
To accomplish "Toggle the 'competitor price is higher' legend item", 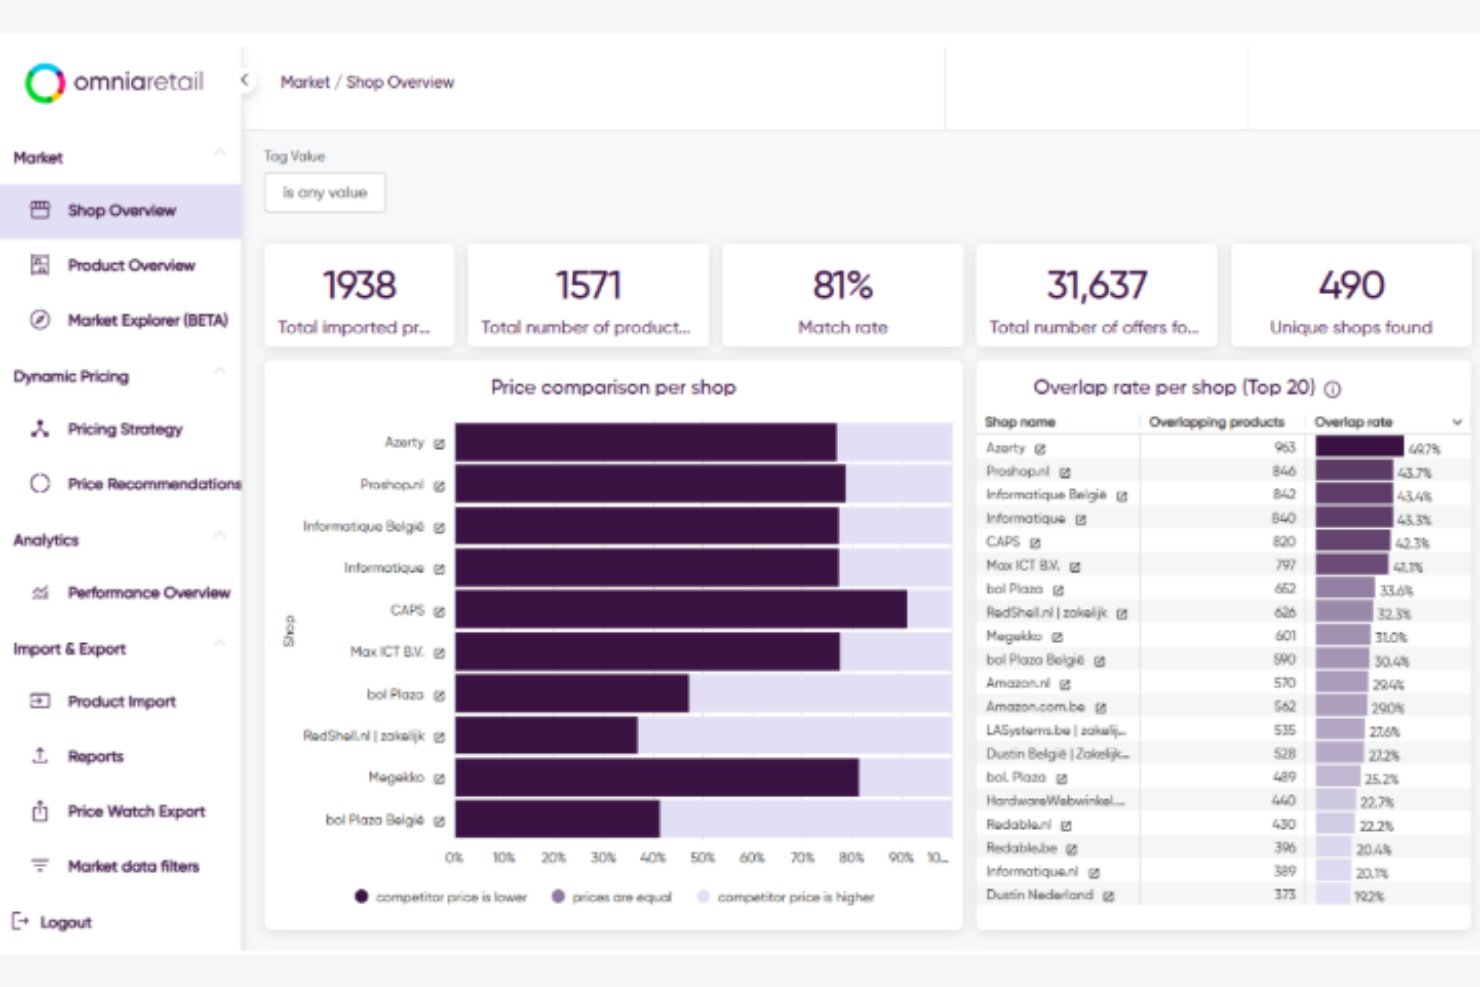I will tap(793, 897).
